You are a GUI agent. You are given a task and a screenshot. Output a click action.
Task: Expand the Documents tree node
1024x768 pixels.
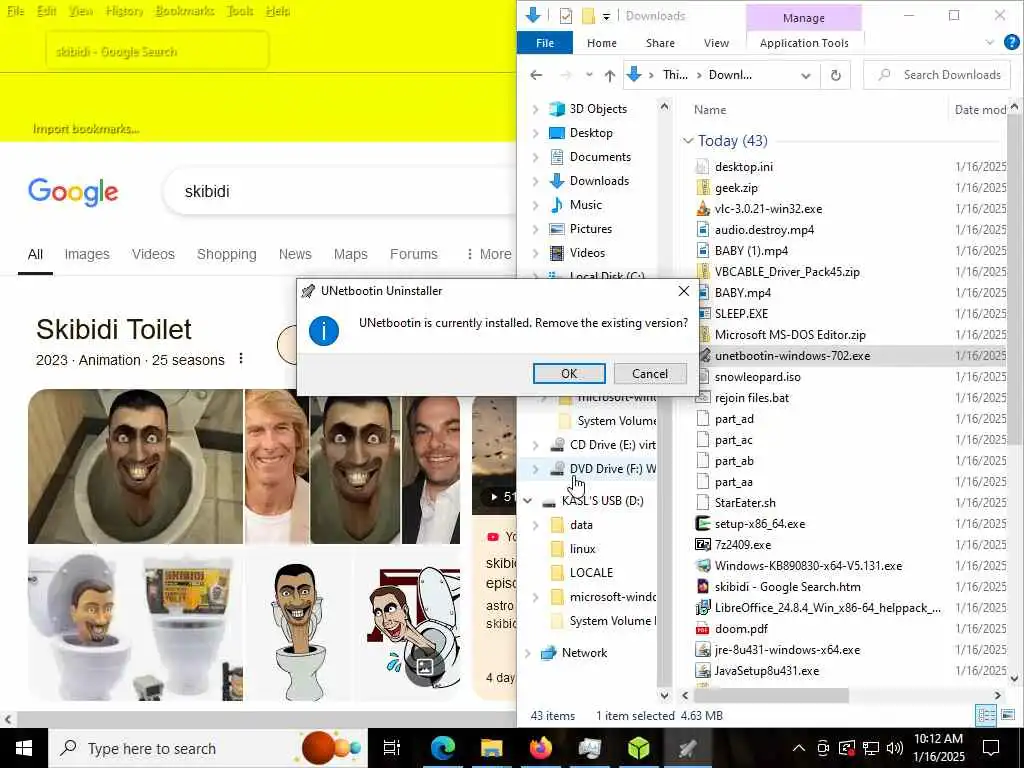[536, 157]
